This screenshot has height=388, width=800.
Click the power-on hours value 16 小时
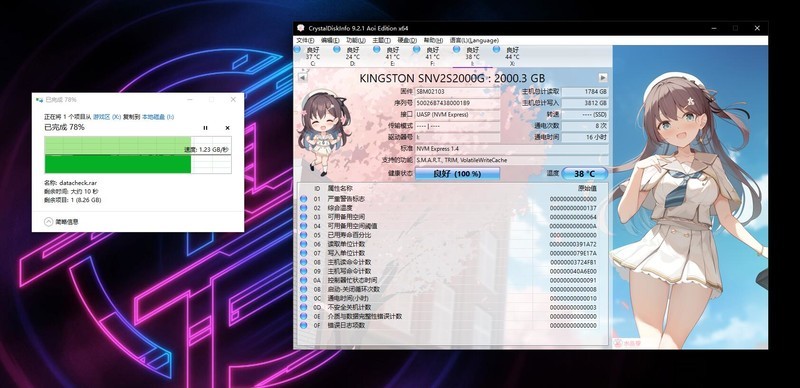(585, 137)
